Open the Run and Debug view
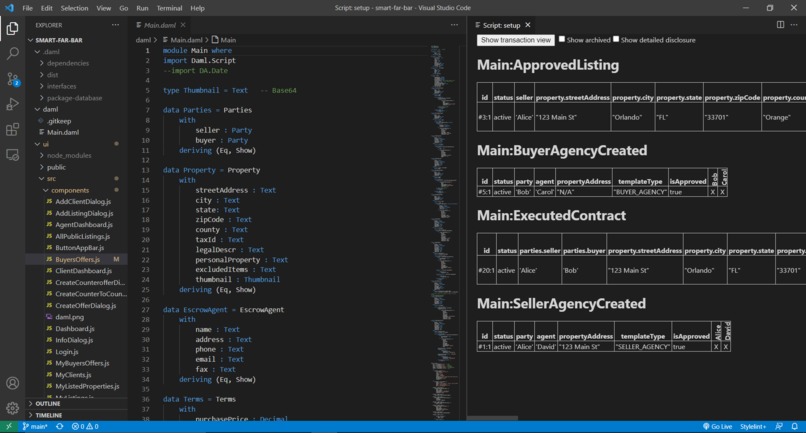This screenshot has height=433, width=806. [x=12, y=104]
